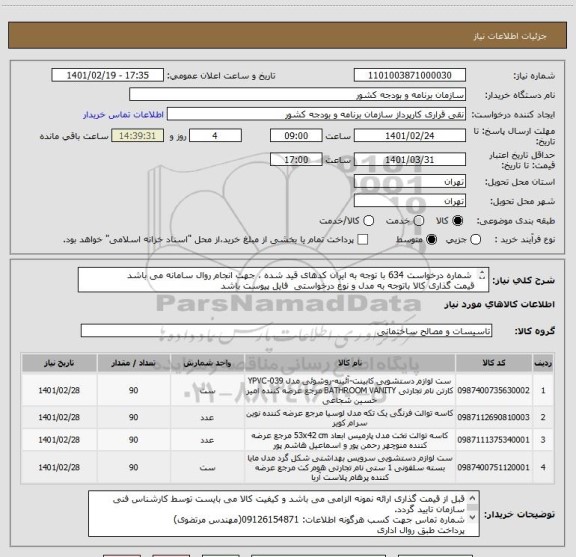
Task: Select the کالا radio button
Action: (x=458, y=221)
